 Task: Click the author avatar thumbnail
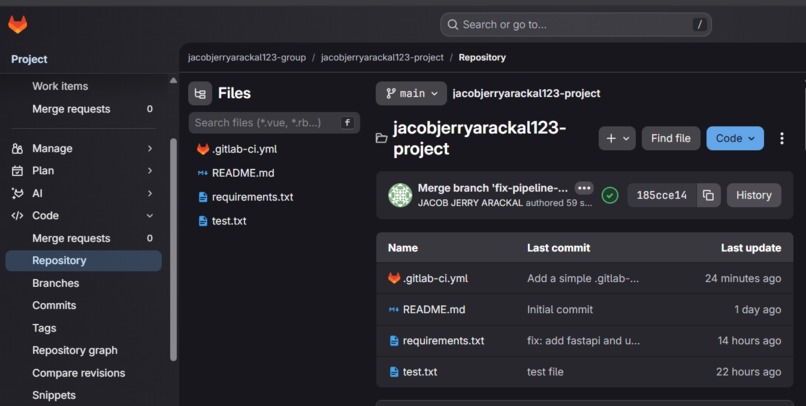point(400,195)
